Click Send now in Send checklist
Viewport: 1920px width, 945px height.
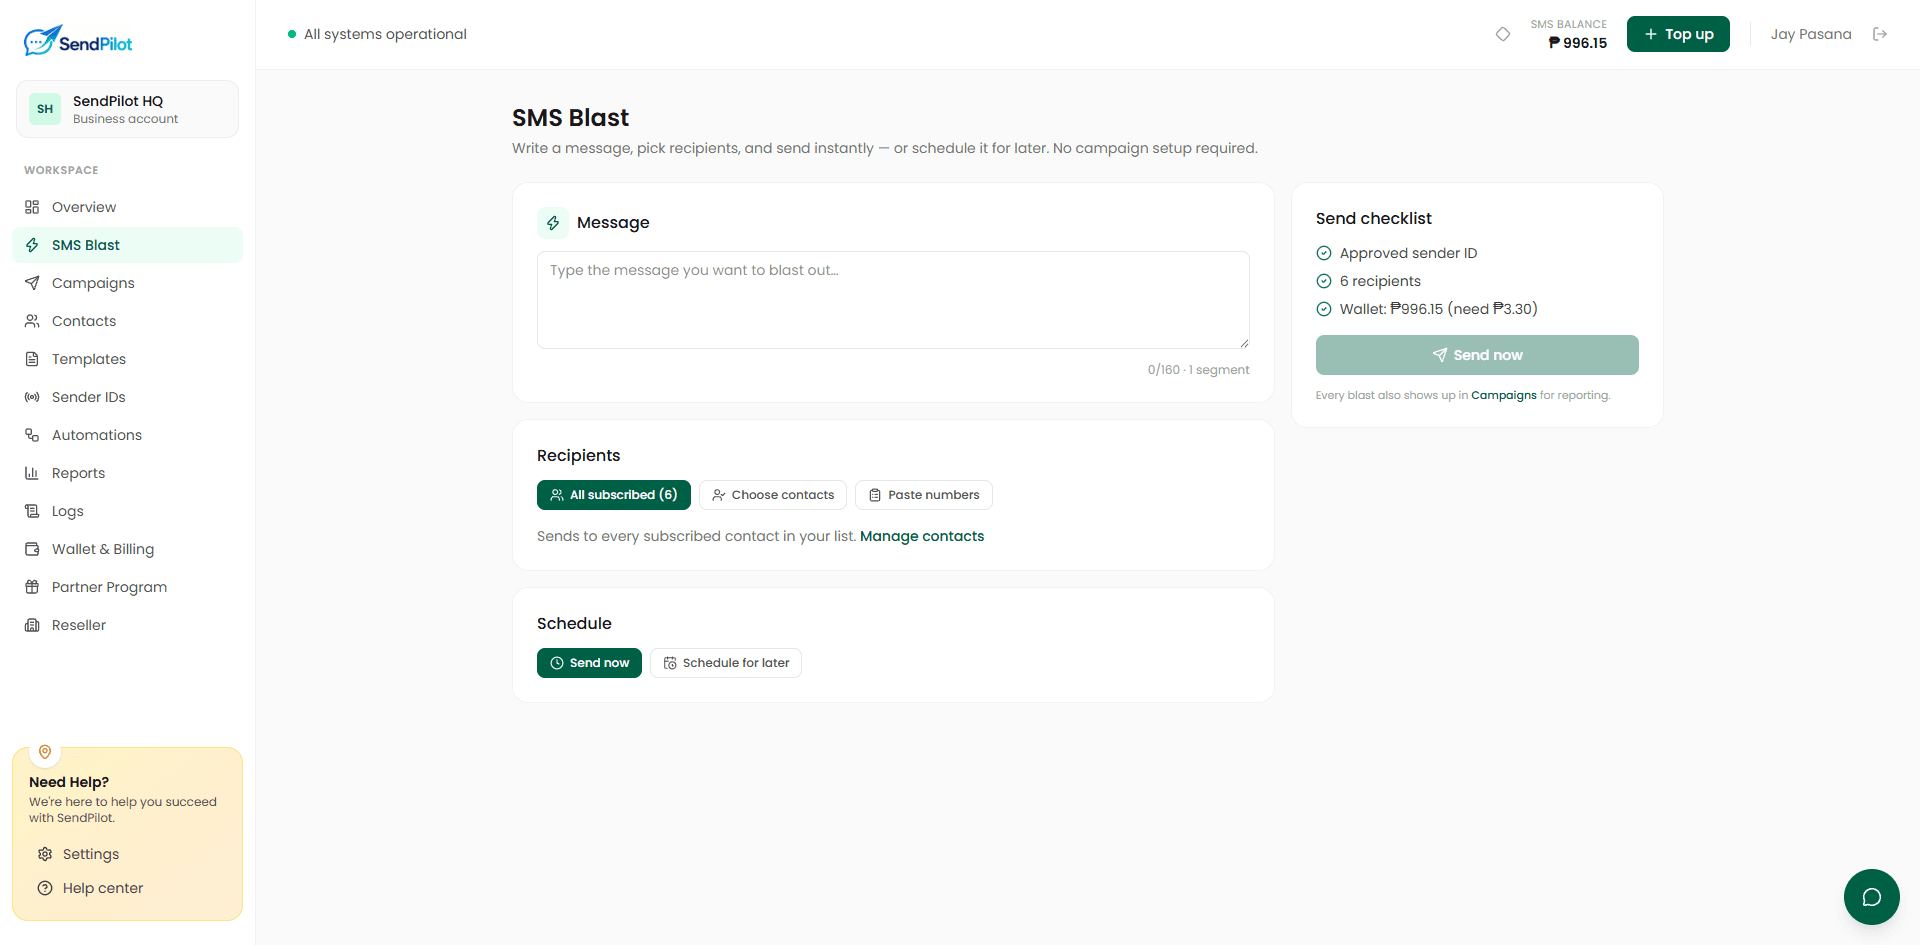click(1477, 355)
